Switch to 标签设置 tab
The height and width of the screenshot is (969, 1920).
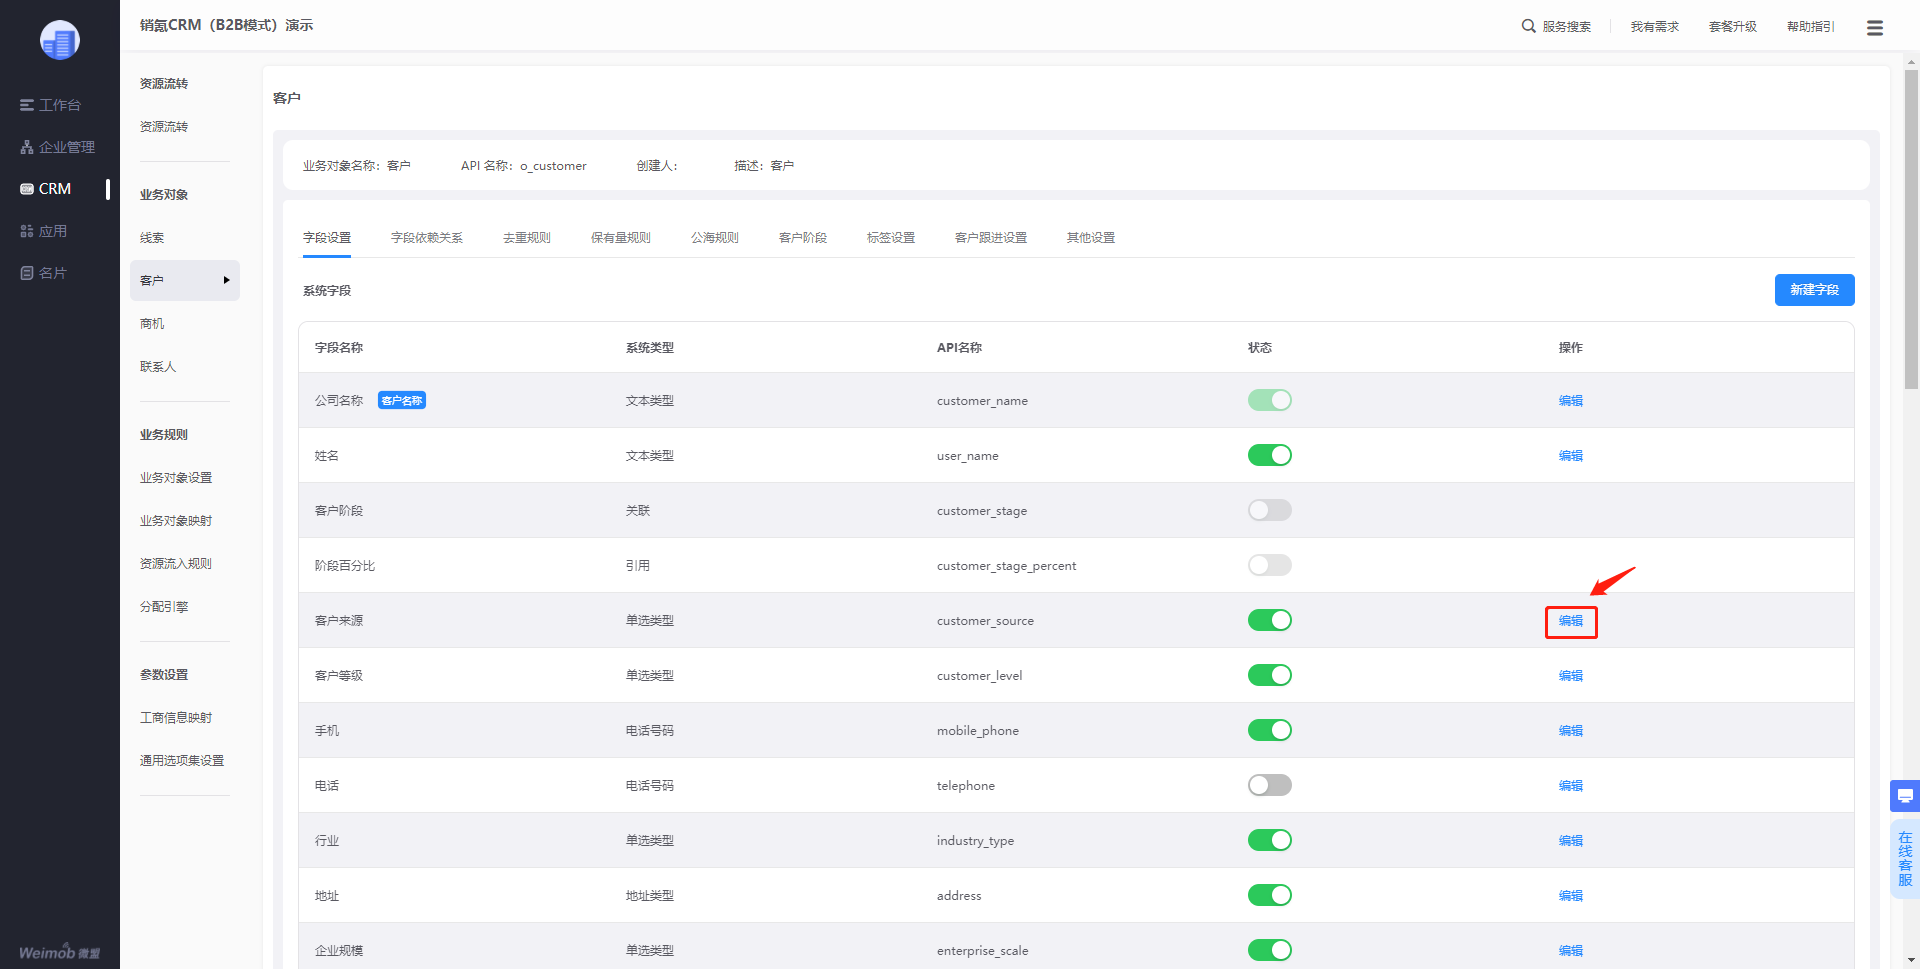(891, 238)
